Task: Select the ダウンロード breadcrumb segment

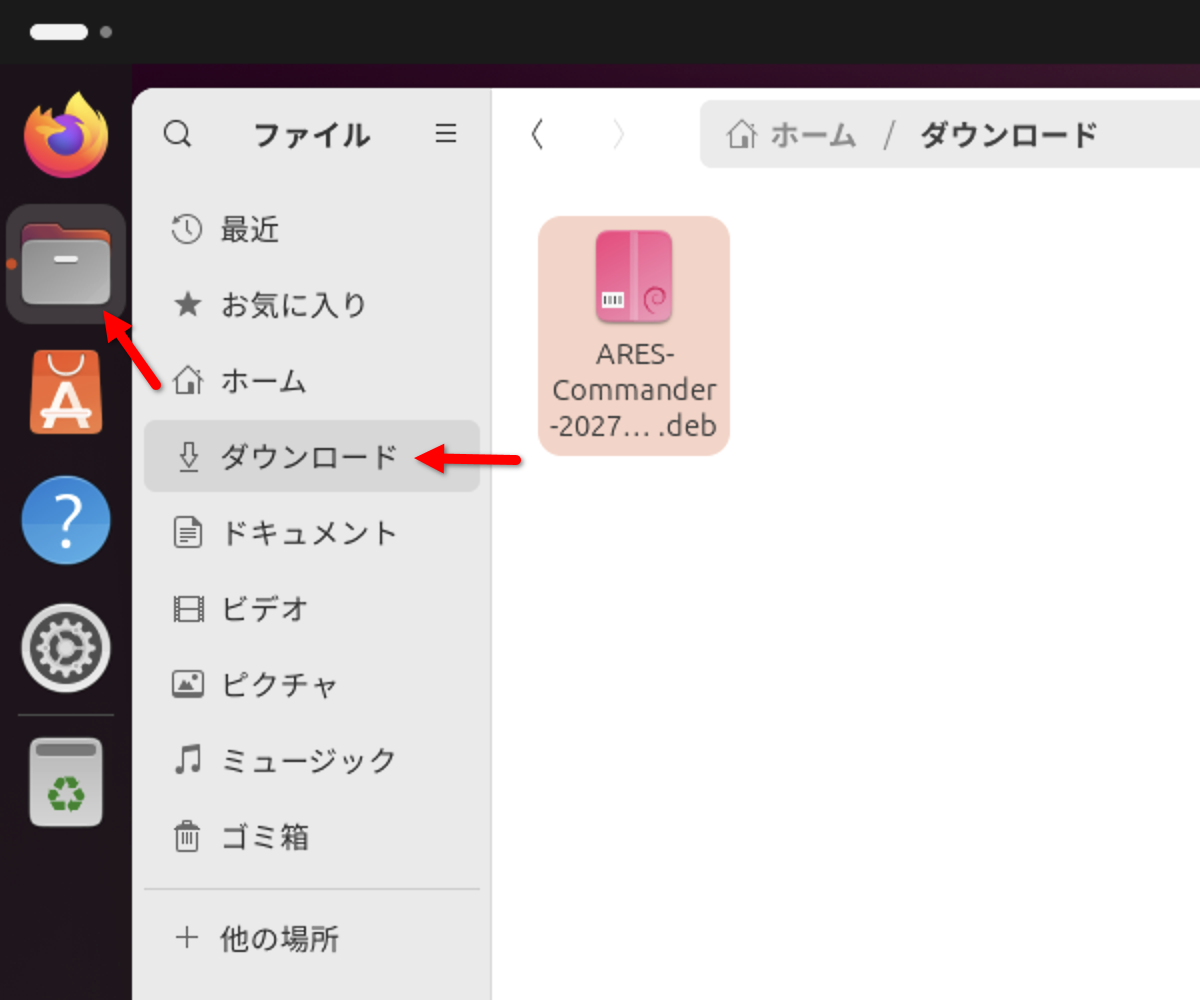Action: (1006, 135)
